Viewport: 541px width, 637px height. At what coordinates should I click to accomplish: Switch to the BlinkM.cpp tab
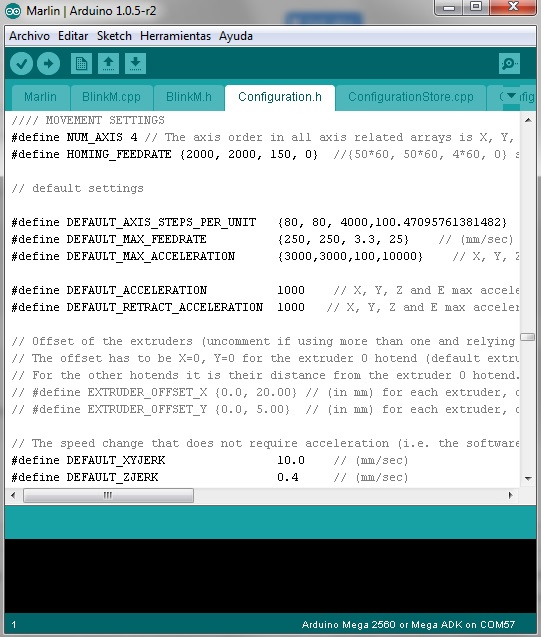(111, 98)
